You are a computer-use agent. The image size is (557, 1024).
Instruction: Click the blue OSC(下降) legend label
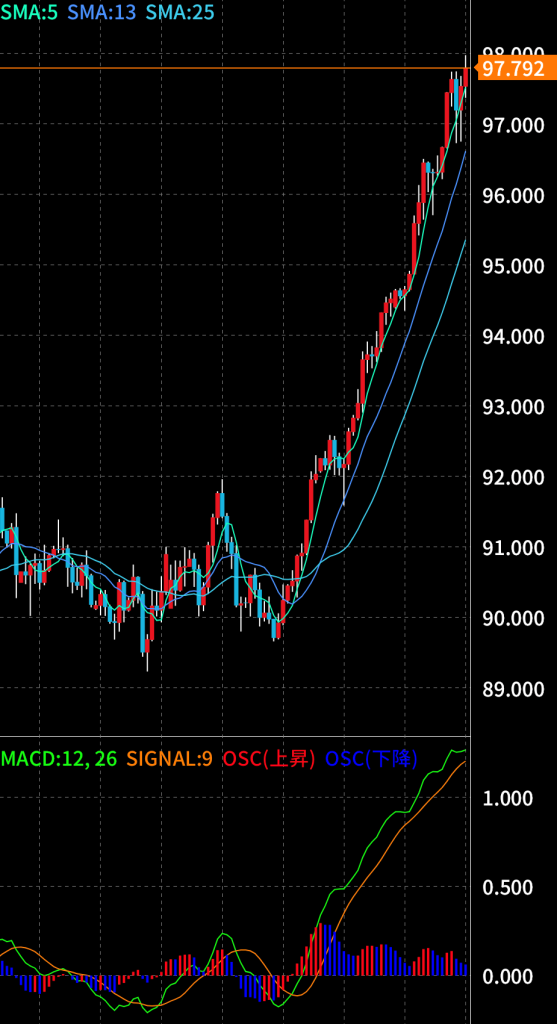371,758
